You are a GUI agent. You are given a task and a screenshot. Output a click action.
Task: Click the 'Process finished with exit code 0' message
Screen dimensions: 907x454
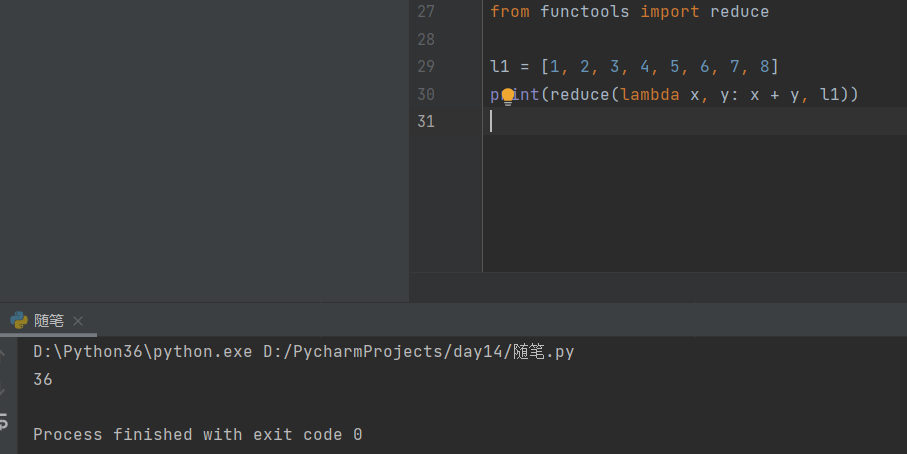click(x=197, y=435)
